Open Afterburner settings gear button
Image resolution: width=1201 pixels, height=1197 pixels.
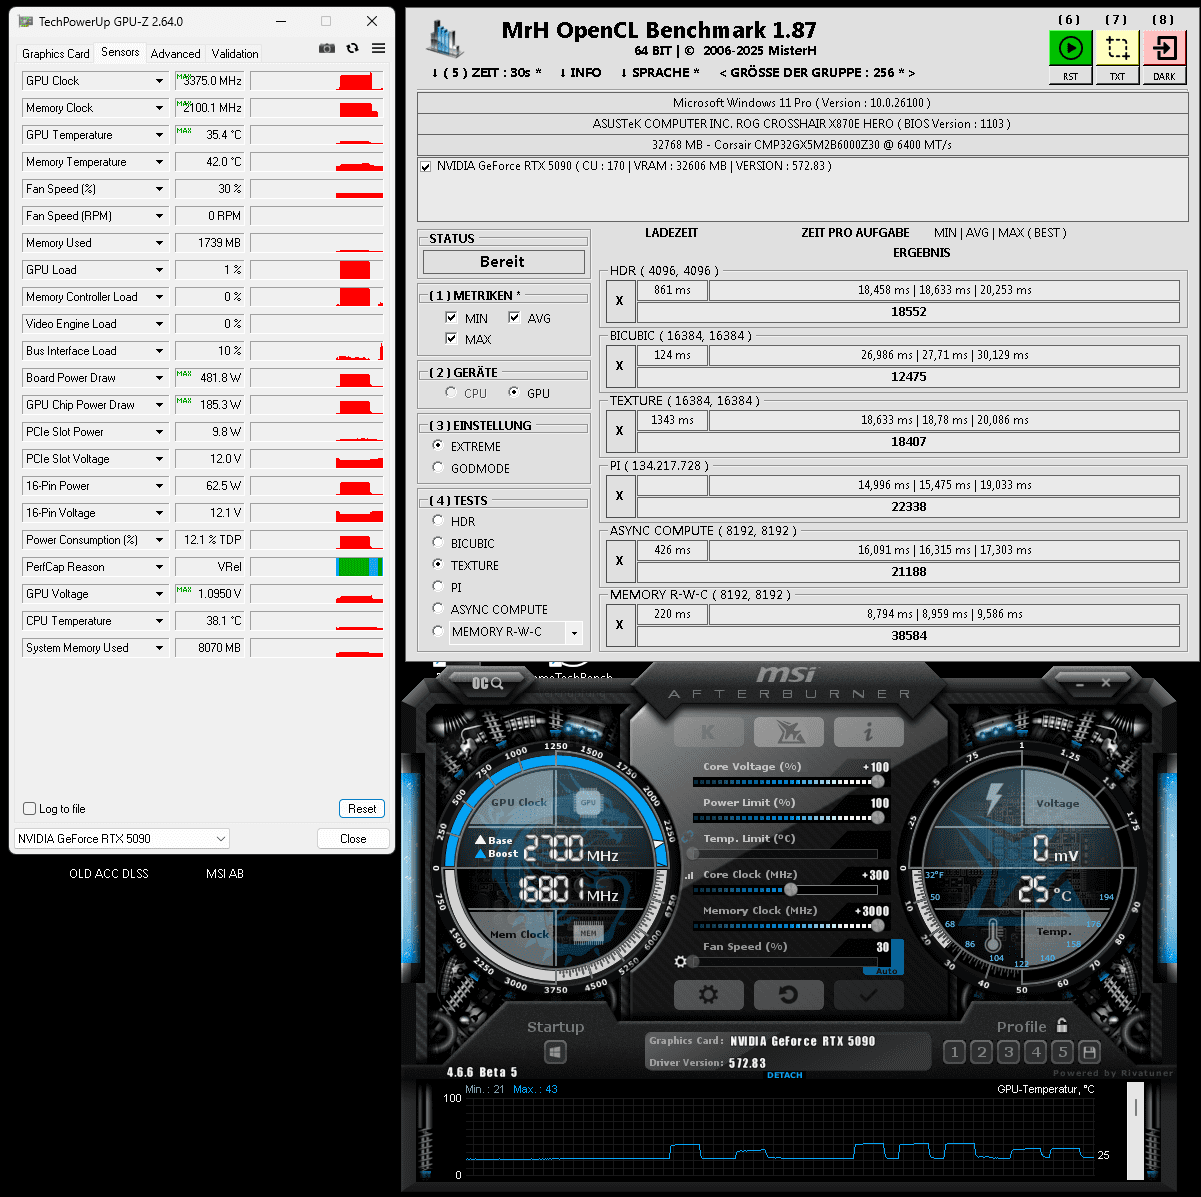coord(708,995)
